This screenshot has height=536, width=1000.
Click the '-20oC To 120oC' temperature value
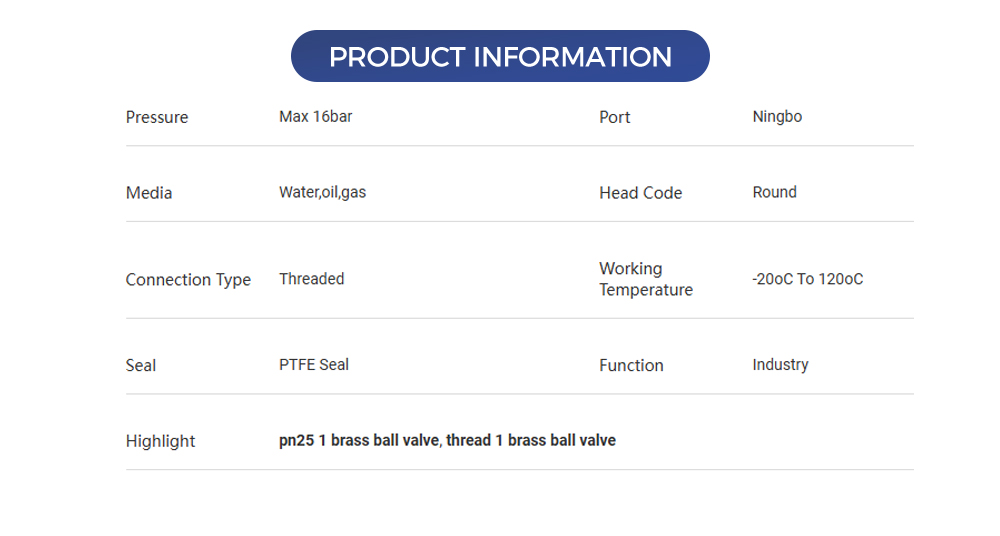807,279
